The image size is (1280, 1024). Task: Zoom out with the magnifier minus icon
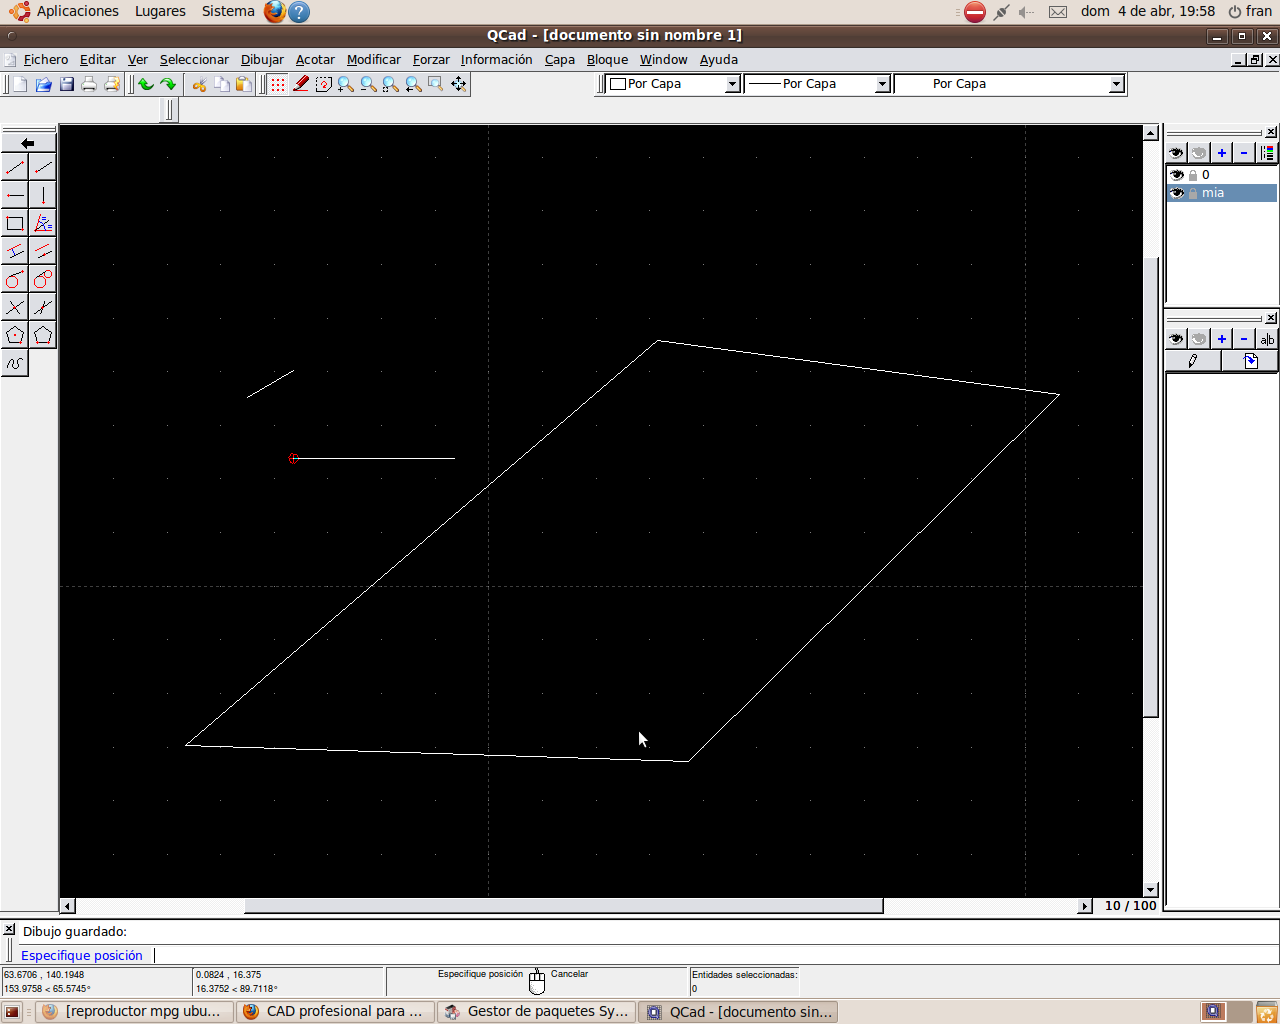pos(368,84)
